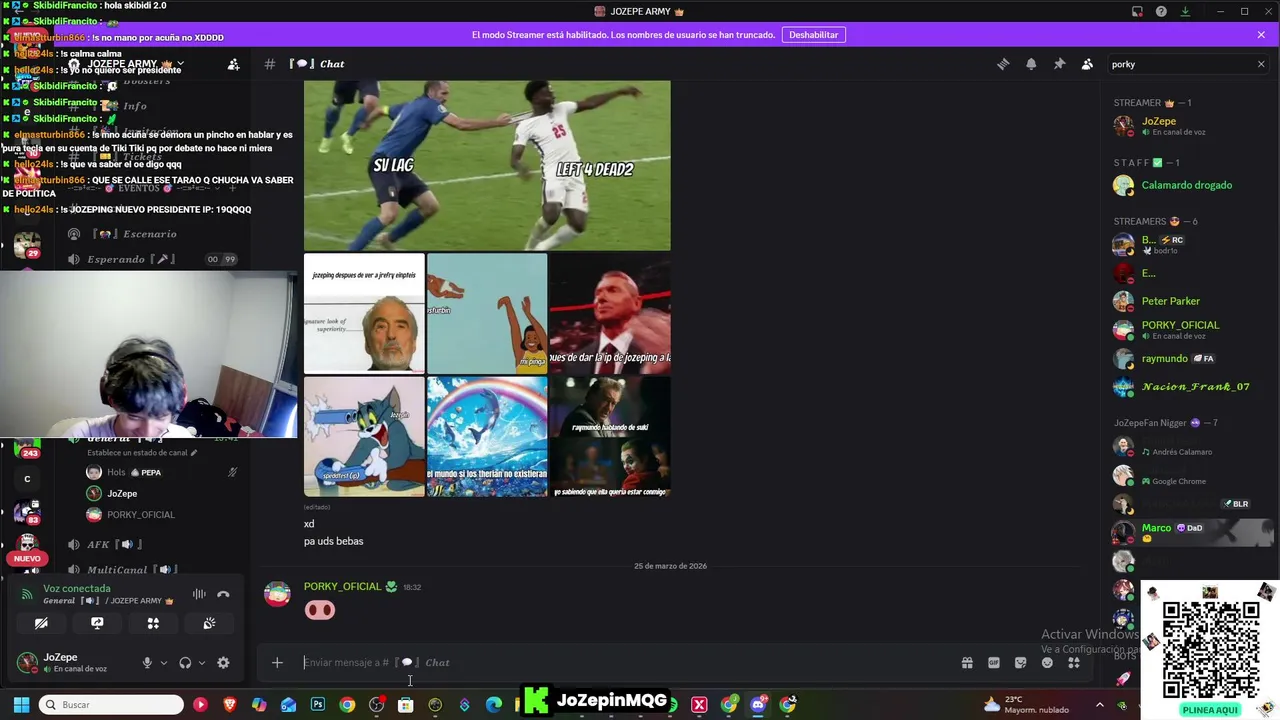This screenshot has height=720, width=1280.
Task: Show pinned messages with pin icon
Action: [1059, 64]
